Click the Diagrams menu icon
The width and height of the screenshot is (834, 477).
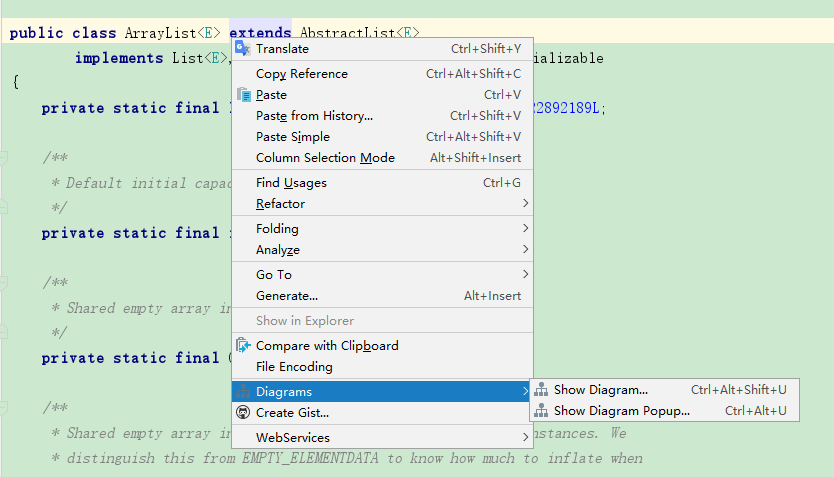coord(243,391)
